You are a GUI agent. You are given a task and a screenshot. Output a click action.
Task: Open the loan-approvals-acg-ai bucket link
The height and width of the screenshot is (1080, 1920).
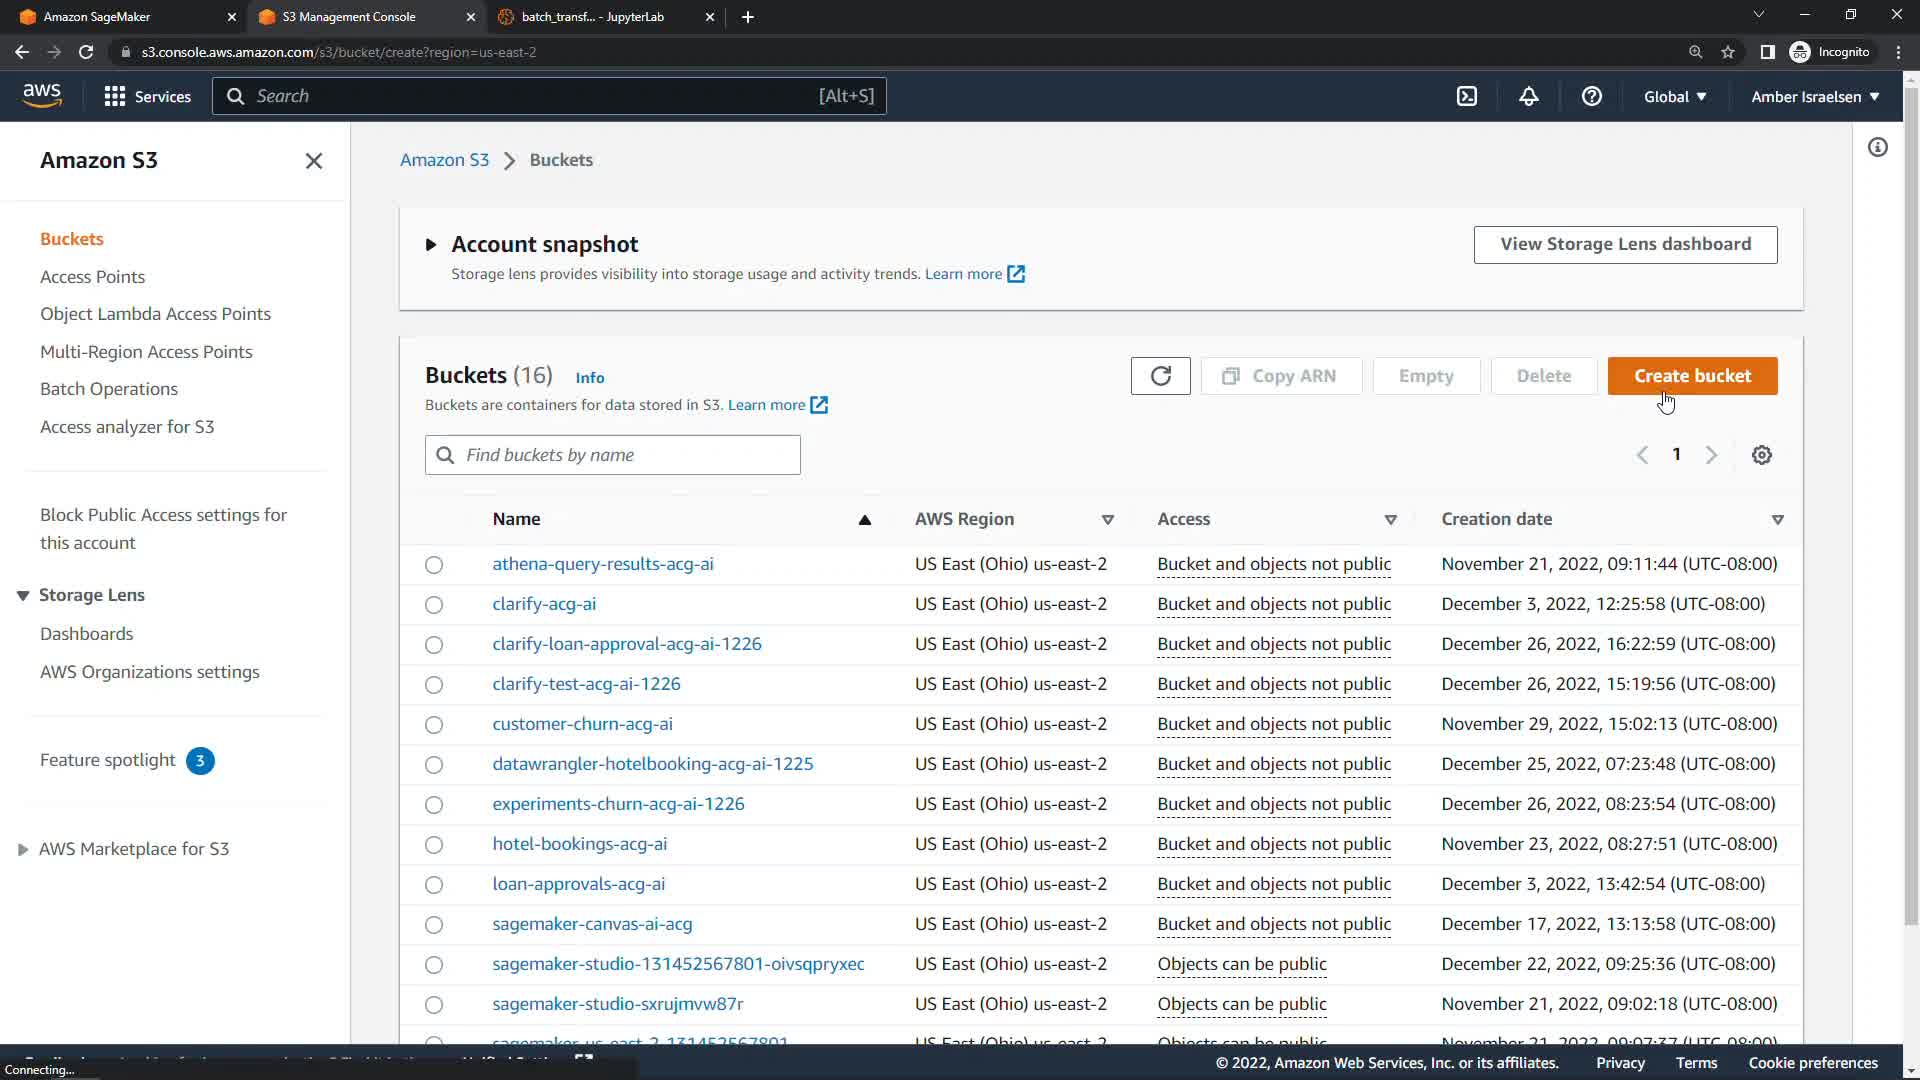tap(578, 884)
